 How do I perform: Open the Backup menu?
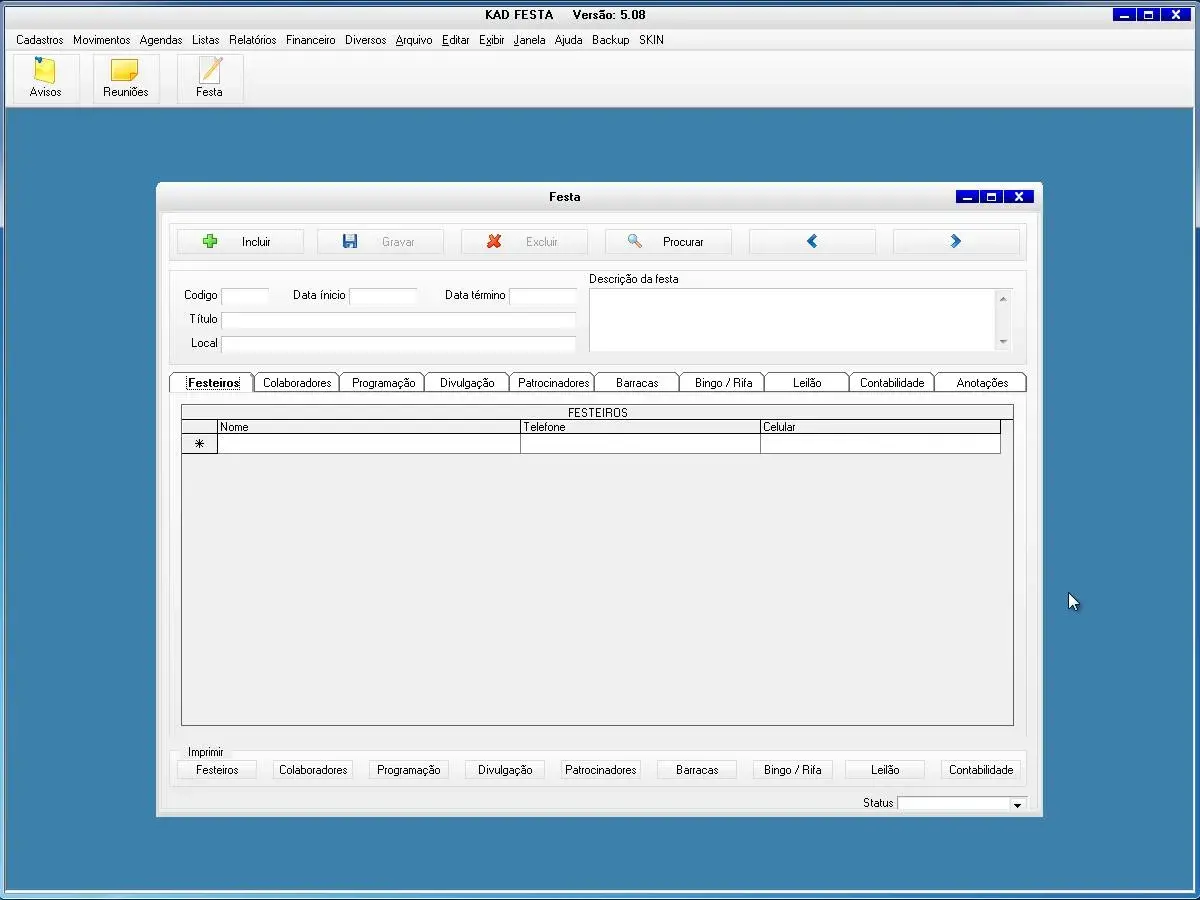pos(611,40)
